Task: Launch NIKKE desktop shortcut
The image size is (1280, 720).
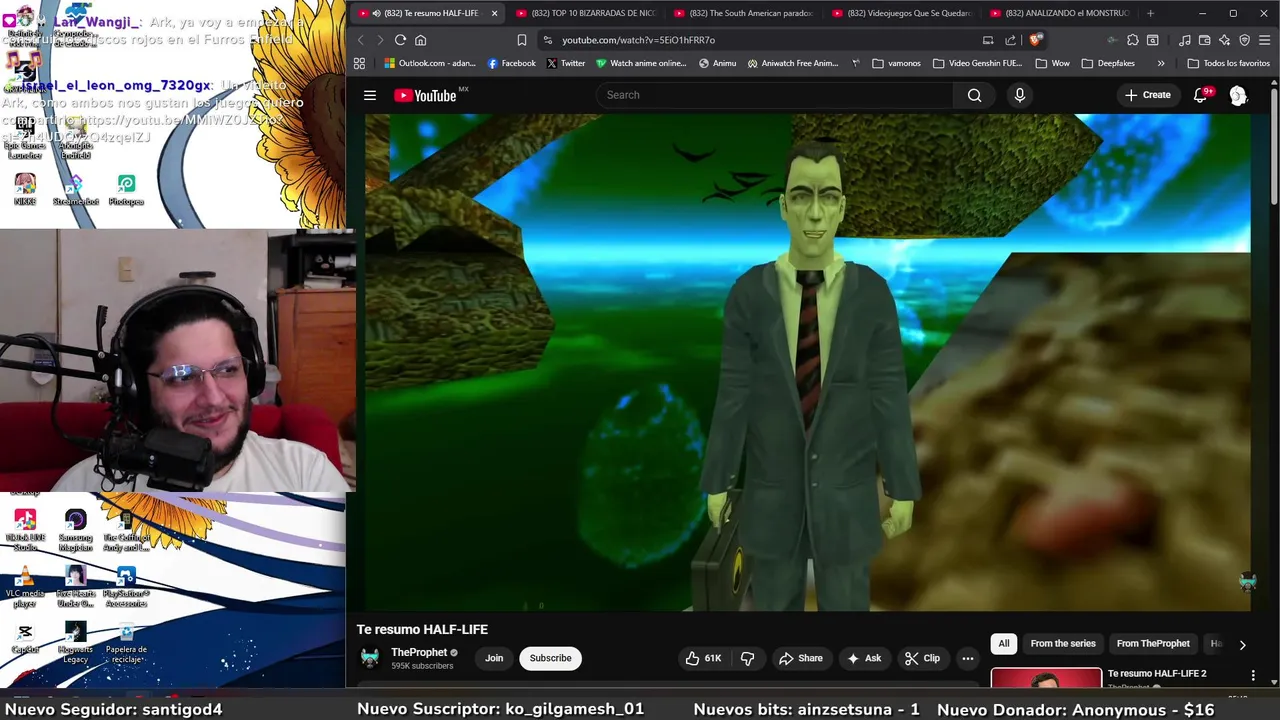Action: coord(25,189)
